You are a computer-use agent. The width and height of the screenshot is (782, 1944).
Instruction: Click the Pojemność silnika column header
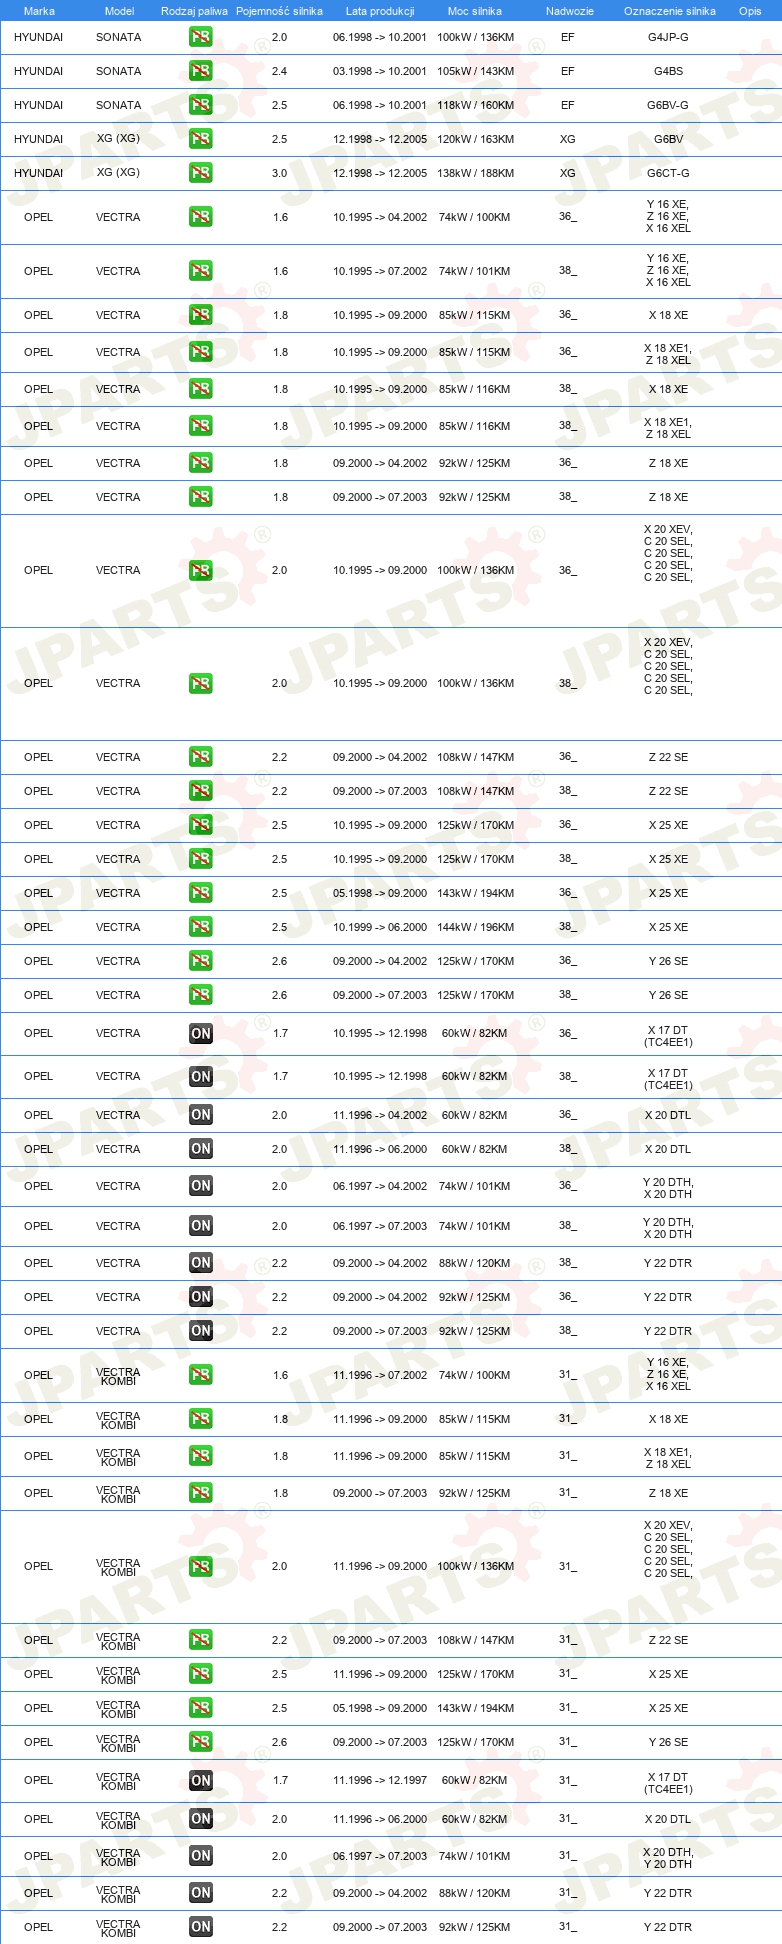(x=279, y=11)
